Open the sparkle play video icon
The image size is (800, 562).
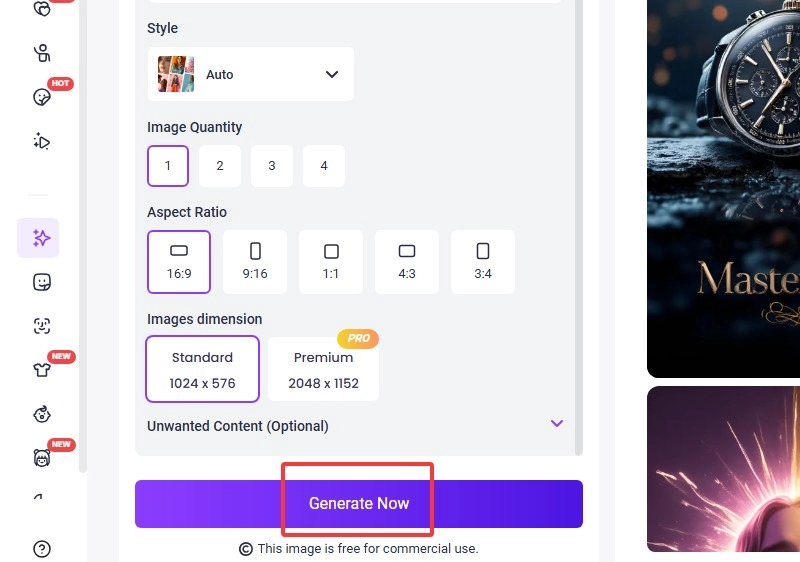tap(41, 141)
